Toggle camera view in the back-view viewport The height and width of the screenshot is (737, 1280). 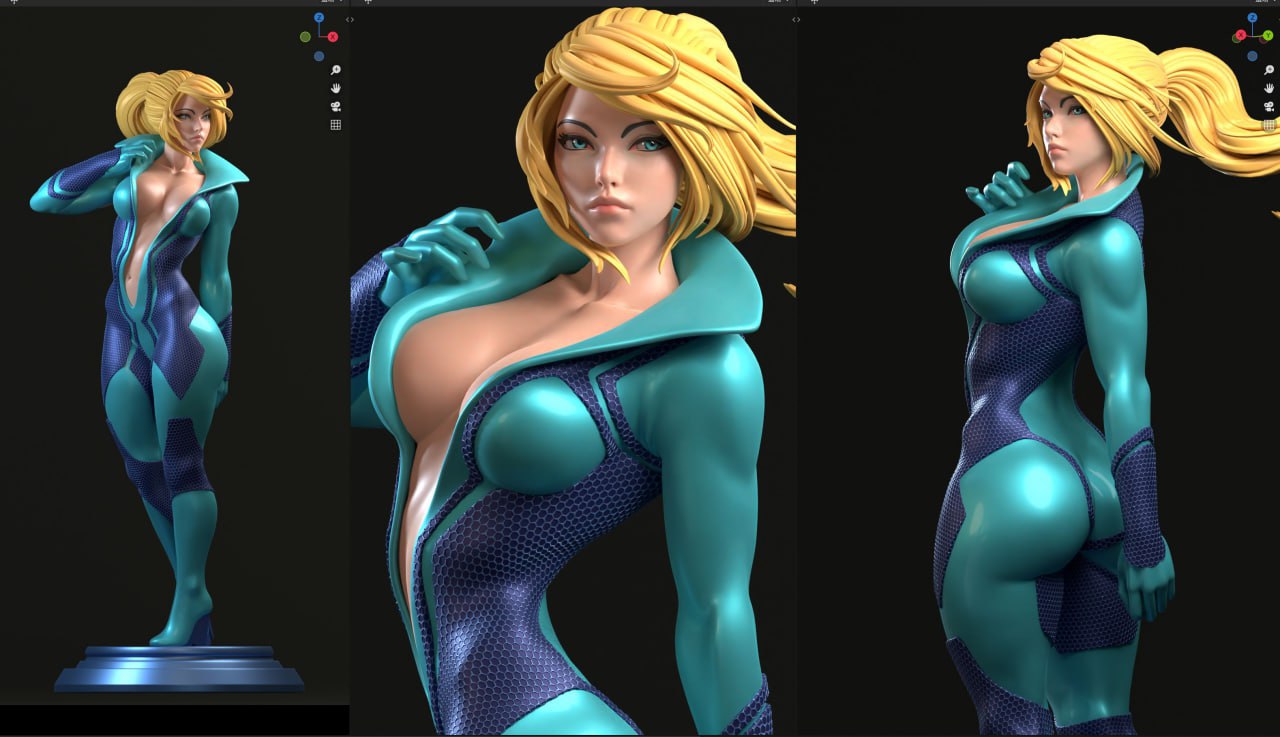(1269, 106)
